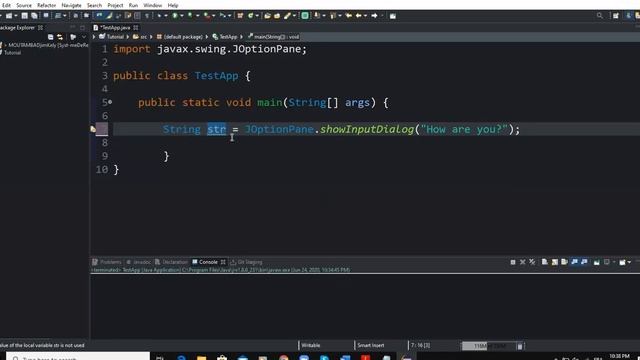Open the Window menu
Screen dimensions: 640x360
[x=153, y=5]
